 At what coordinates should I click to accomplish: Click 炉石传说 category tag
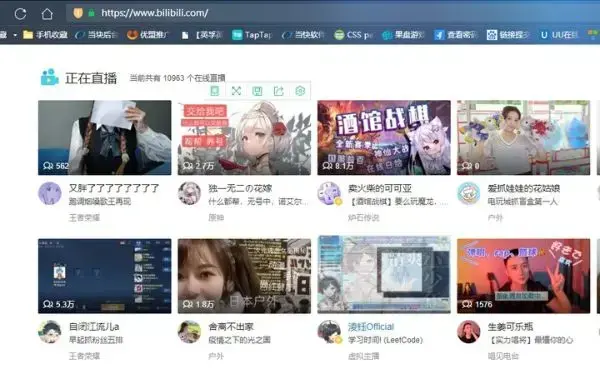364,218
